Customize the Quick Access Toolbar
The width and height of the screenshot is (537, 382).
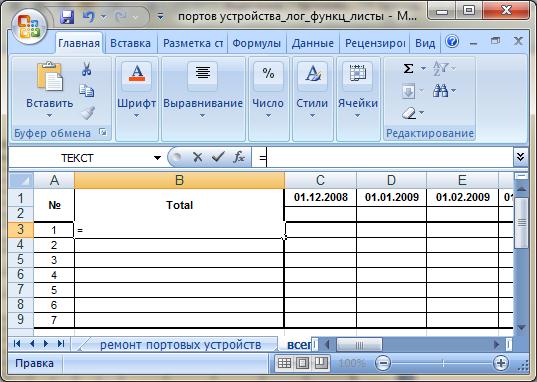[160, 16]
